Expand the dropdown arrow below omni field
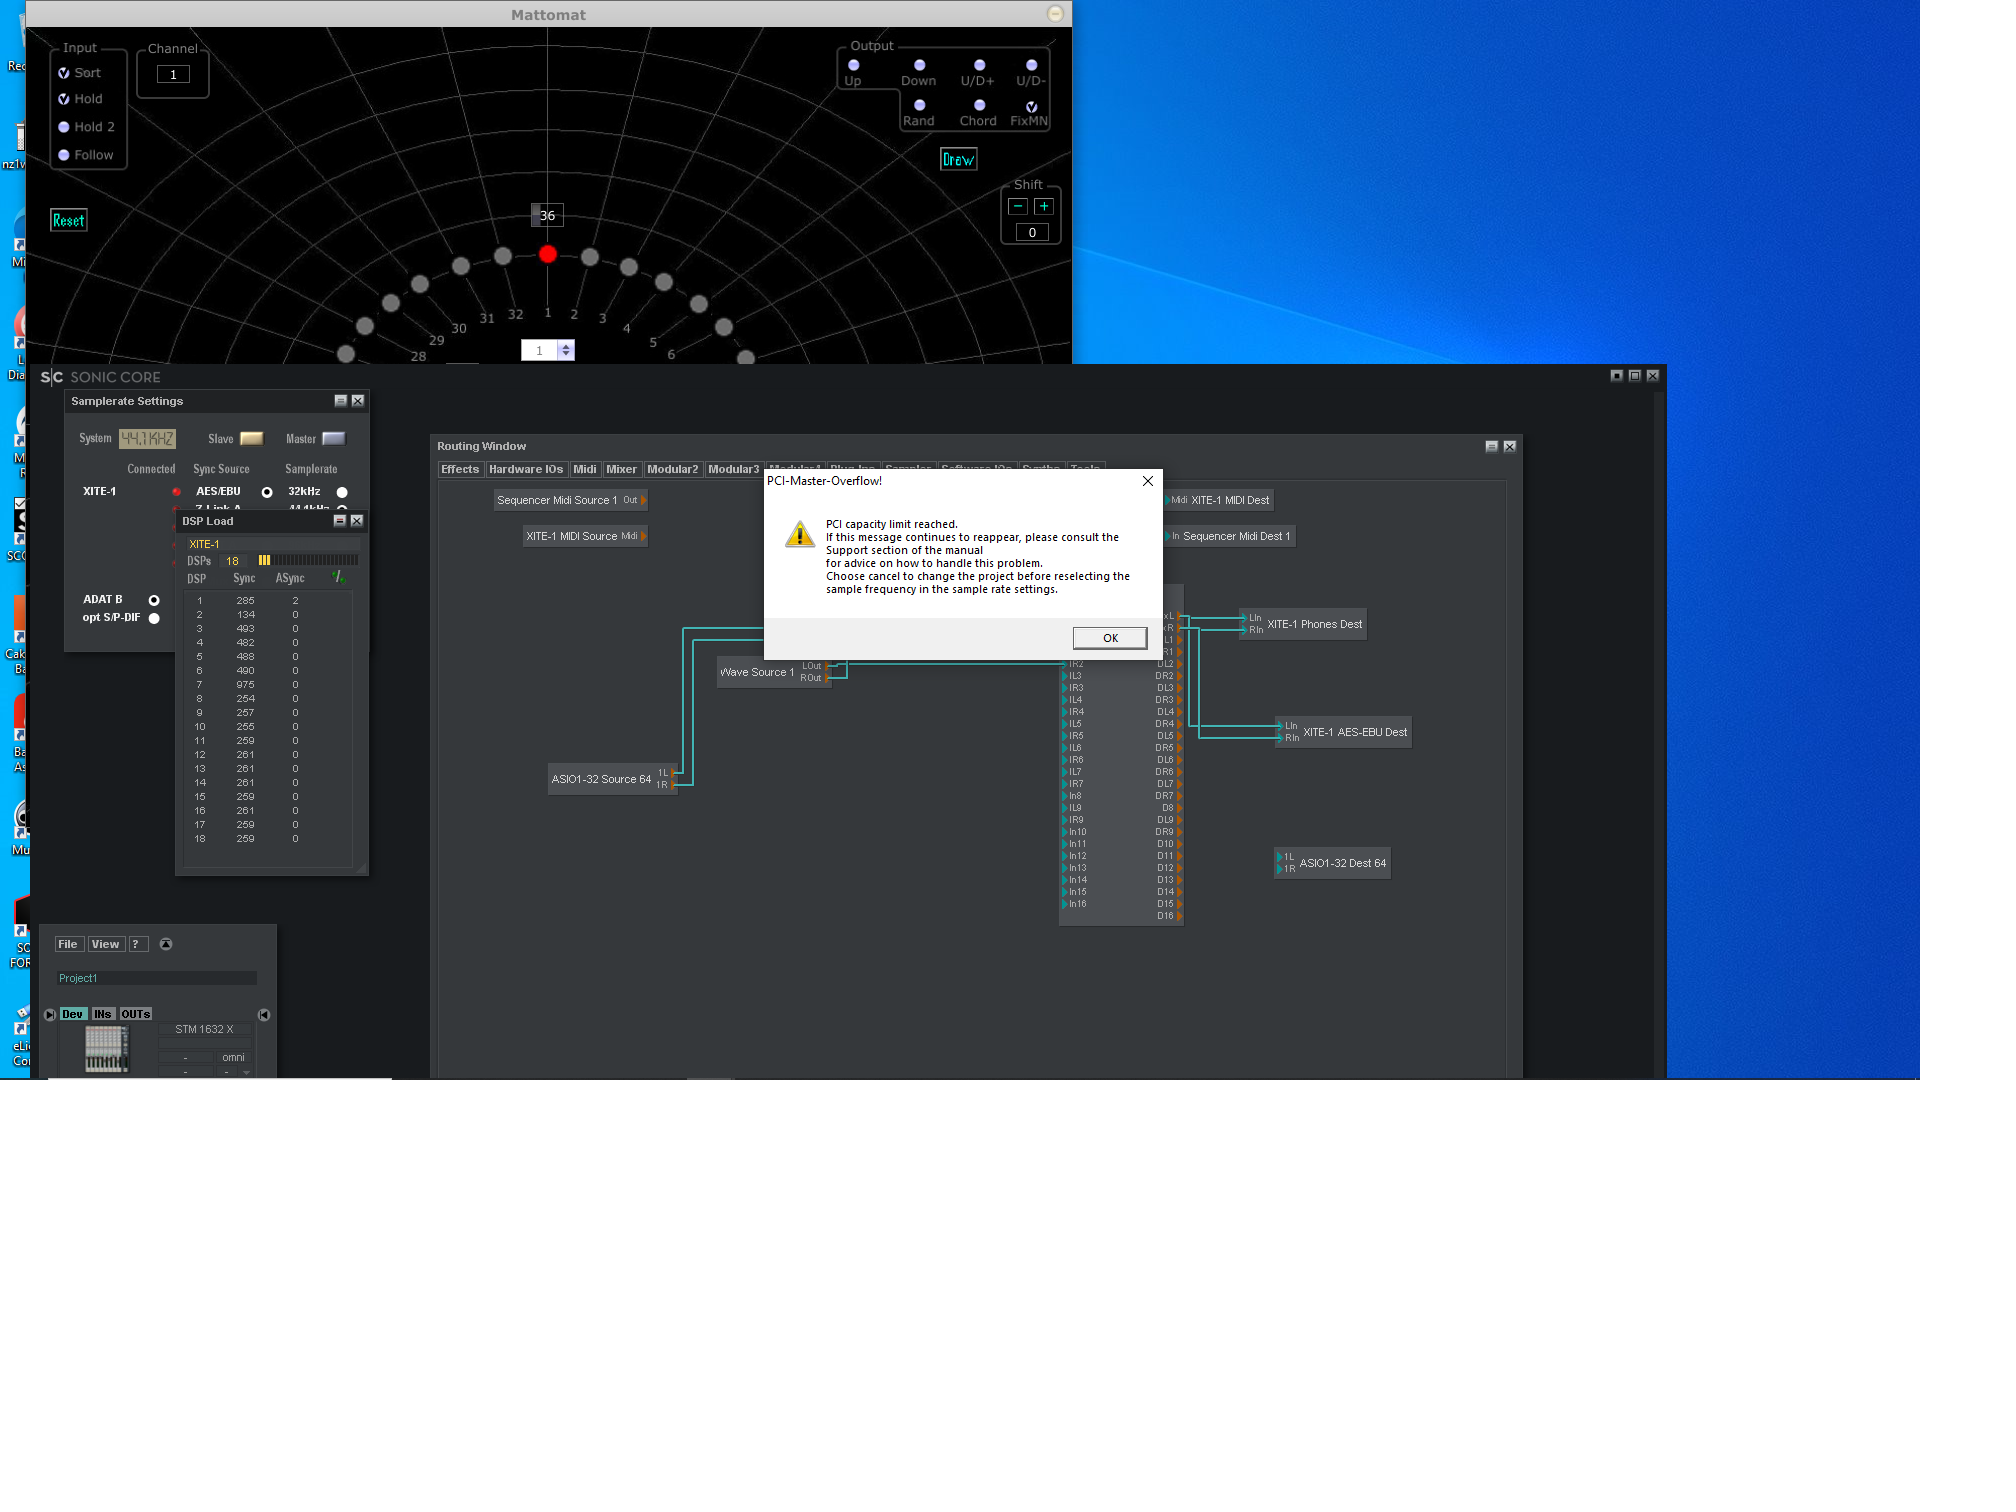This screenshot has height=1512, width=2016. click(246, 1072)
